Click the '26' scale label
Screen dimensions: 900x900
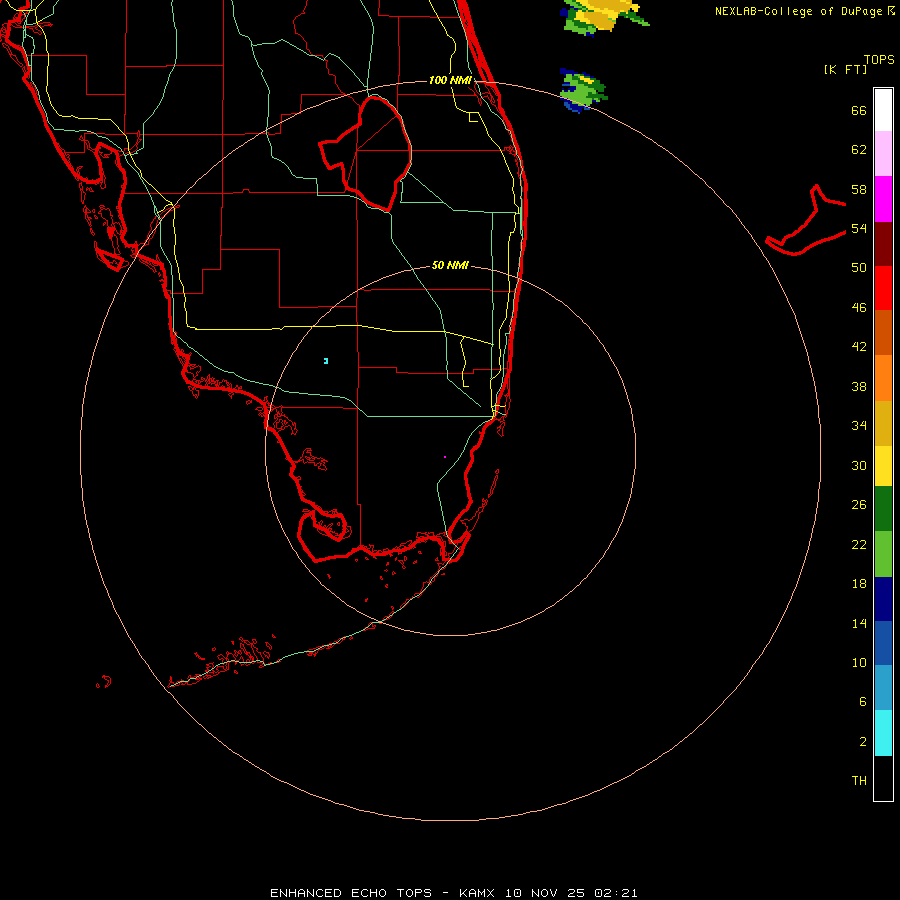tap(859, 505)
